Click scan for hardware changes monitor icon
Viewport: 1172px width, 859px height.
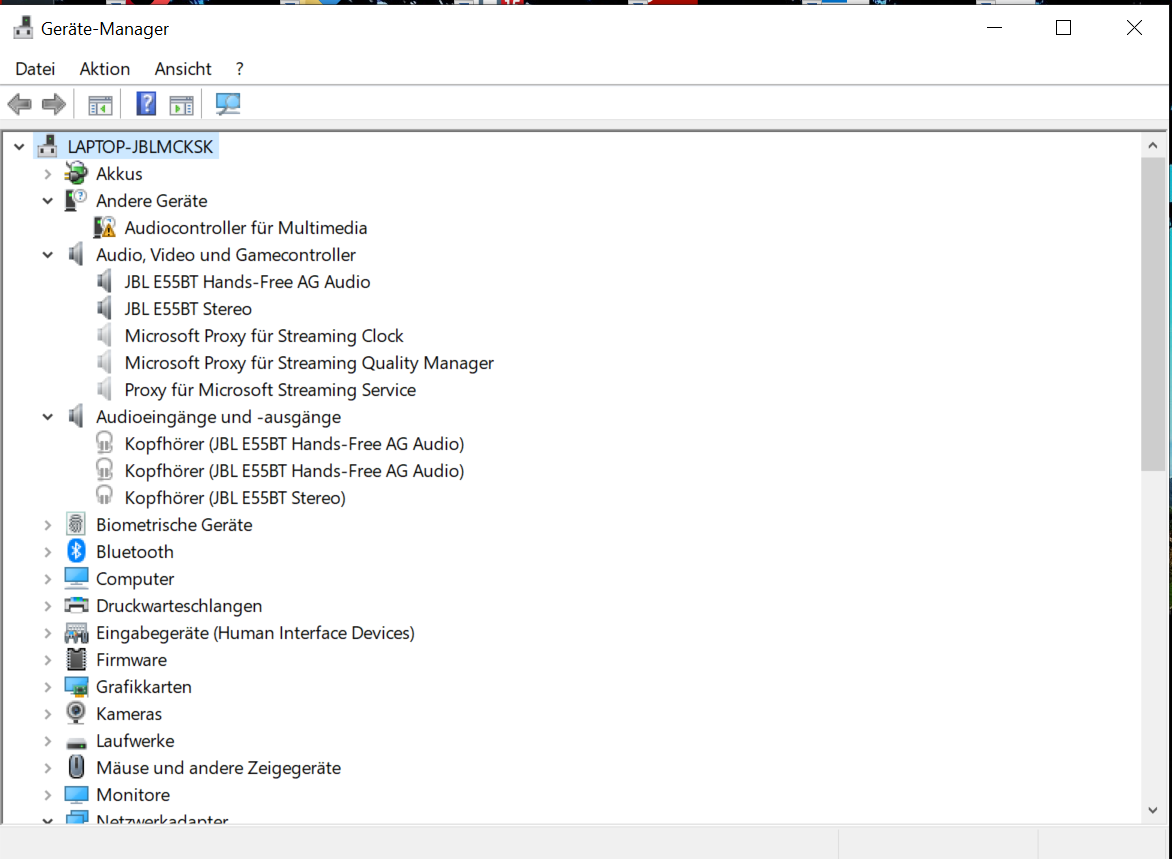coord(228,104)
